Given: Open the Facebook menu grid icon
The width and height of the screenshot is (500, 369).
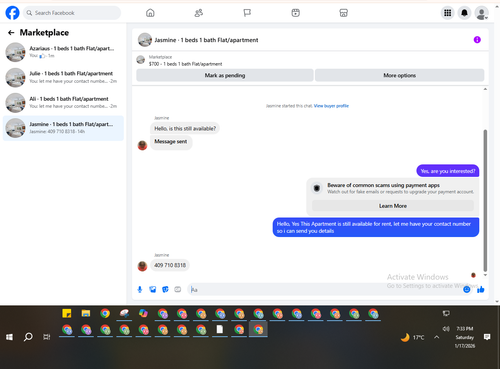Looking at the screenshot, I should [x=448, y=13].
